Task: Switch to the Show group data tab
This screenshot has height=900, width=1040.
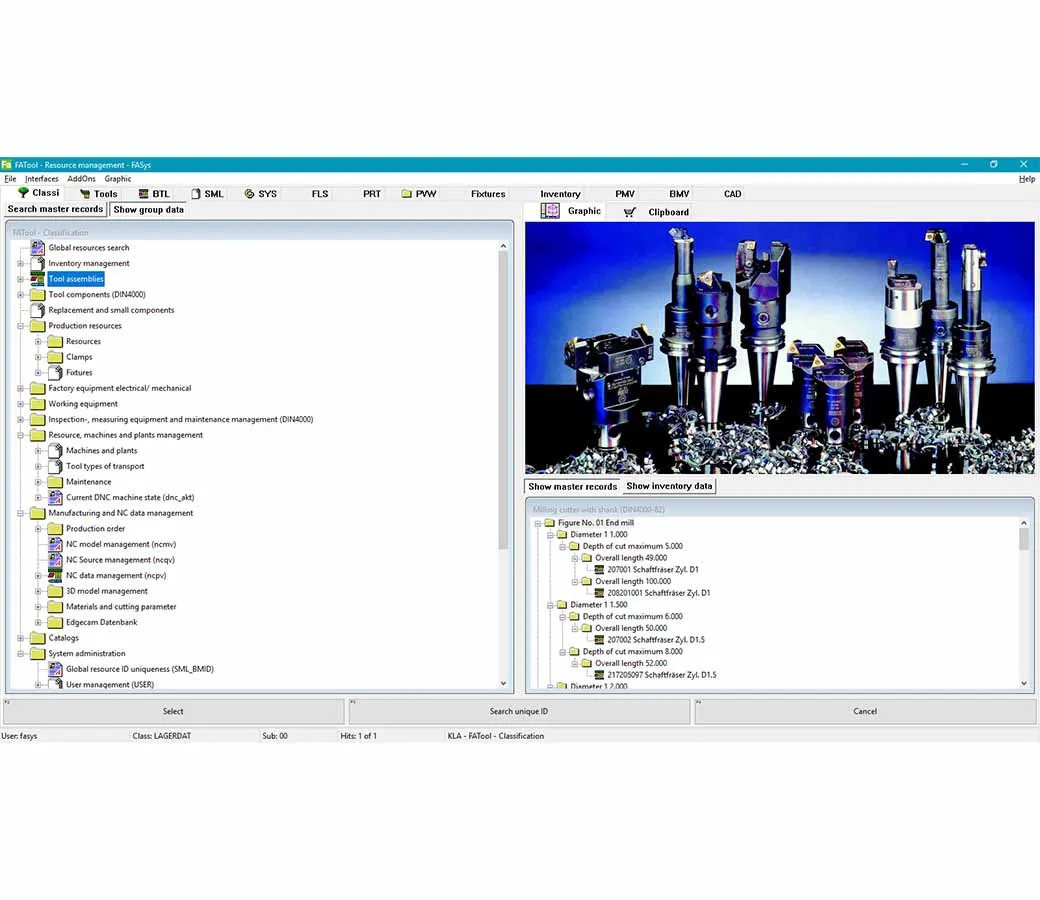Action: pyautogui.click(x=148, y=209)
